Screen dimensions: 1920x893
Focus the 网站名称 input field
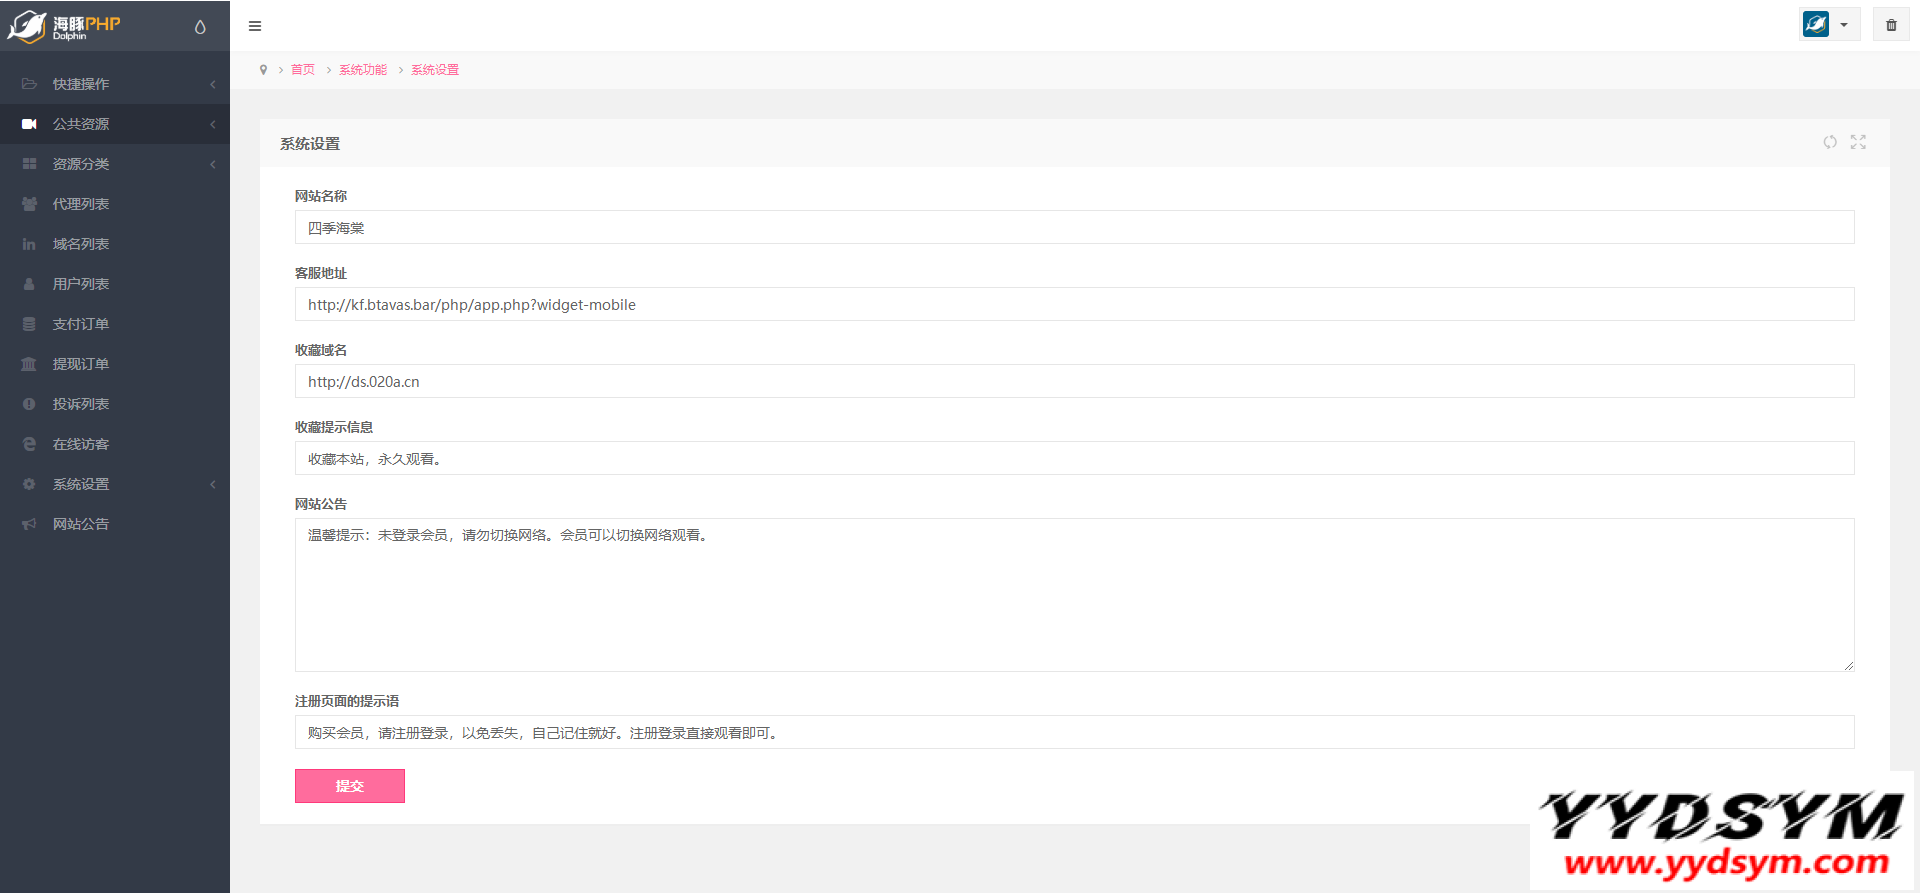point(1074,228)
